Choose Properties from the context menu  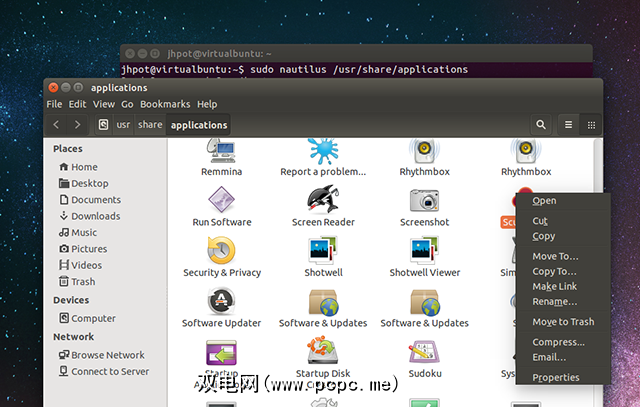pos(555,378)
